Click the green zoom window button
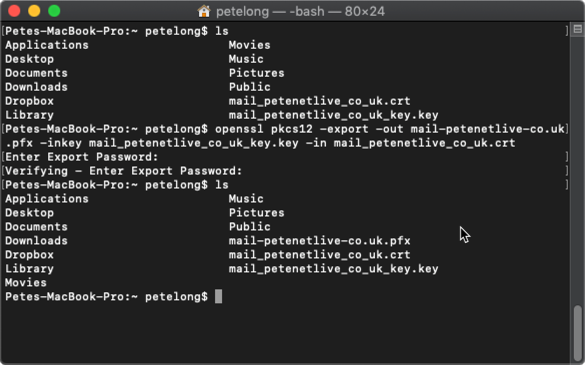585x365 pixels. click(x=54, y=11)
